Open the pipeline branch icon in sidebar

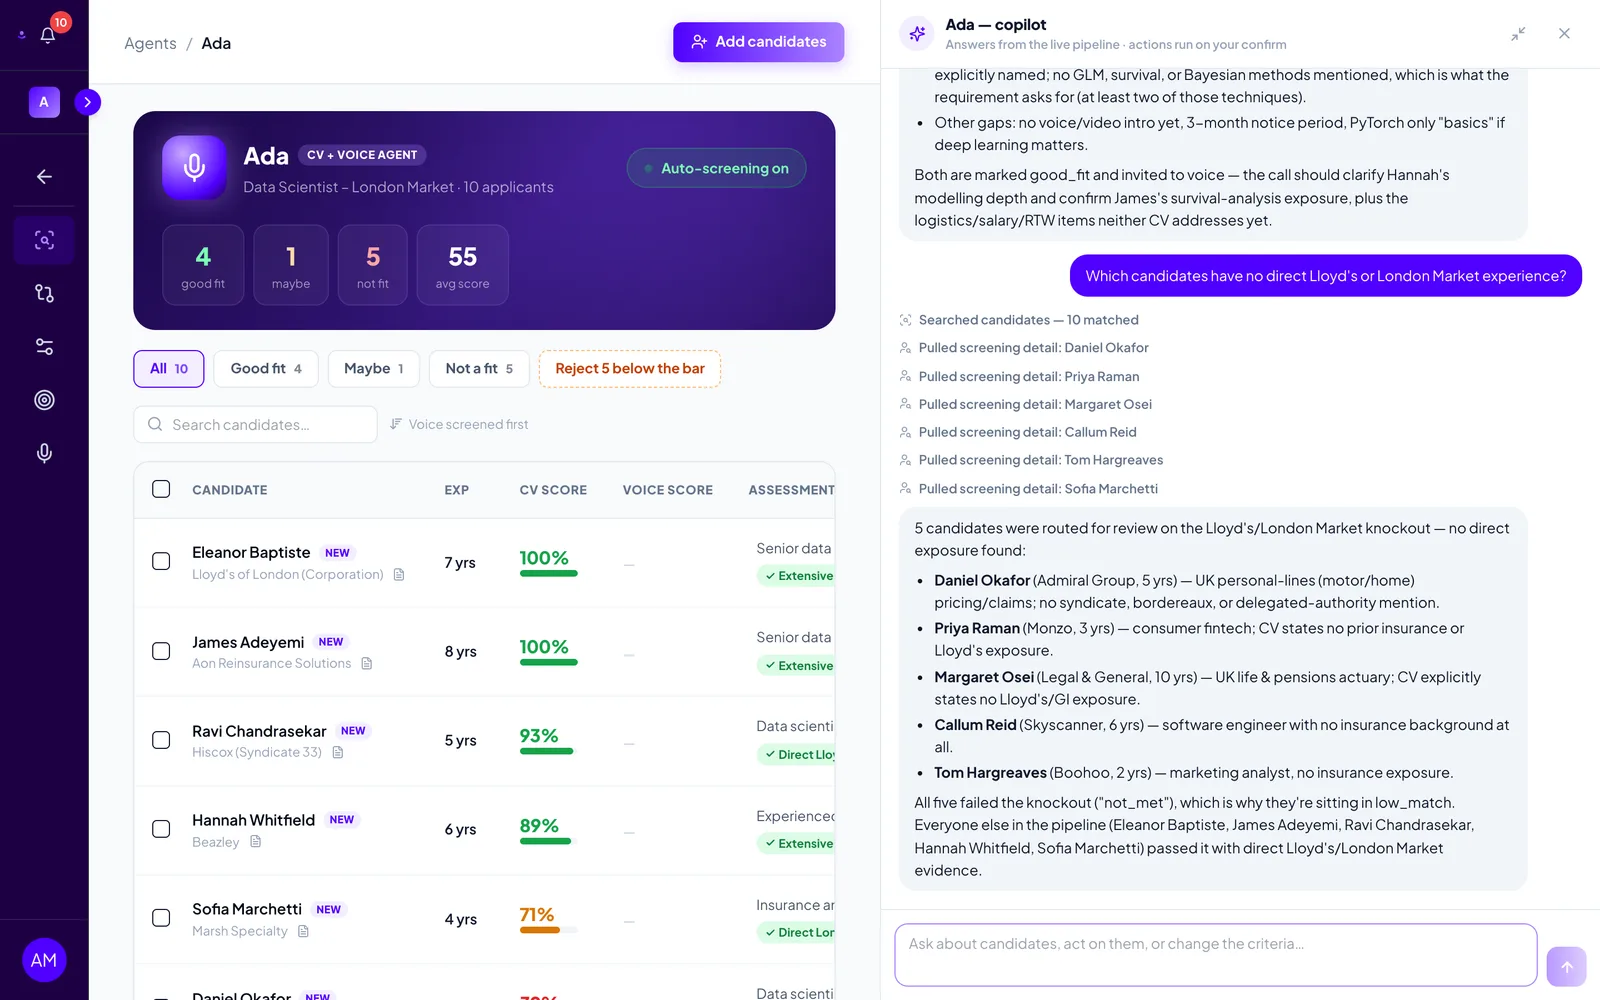pyautogui.click(x=44, y=293)
